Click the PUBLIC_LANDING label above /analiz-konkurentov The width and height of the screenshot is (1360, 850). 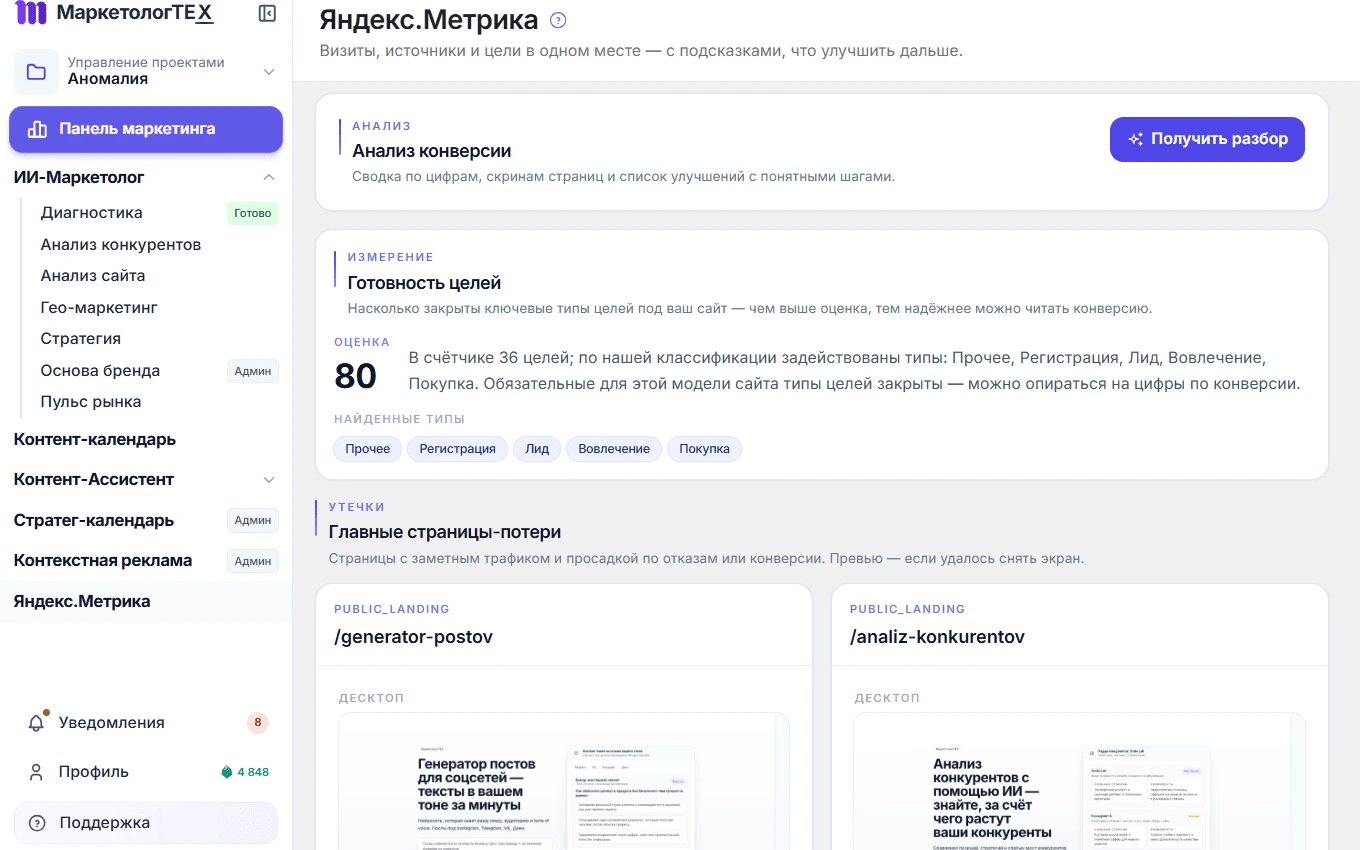(x=908, y=609)
